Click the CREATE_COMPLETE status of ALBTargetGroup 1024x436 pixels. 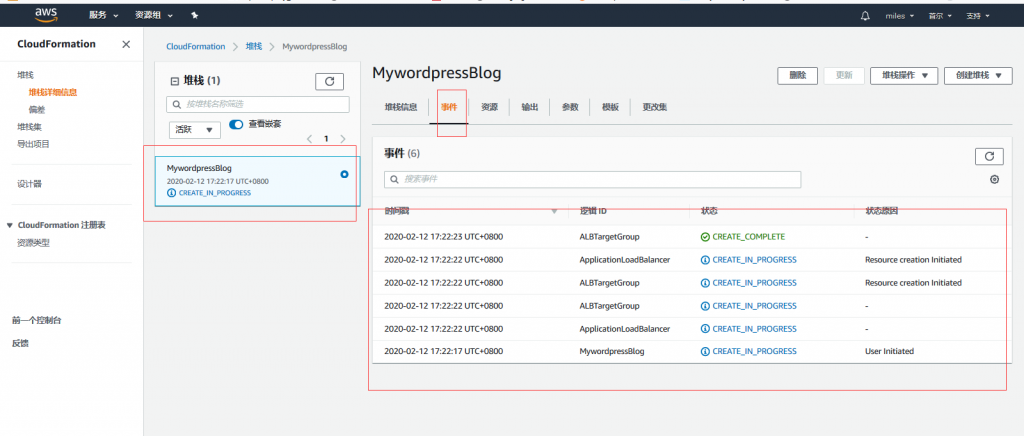click(743, 237)
